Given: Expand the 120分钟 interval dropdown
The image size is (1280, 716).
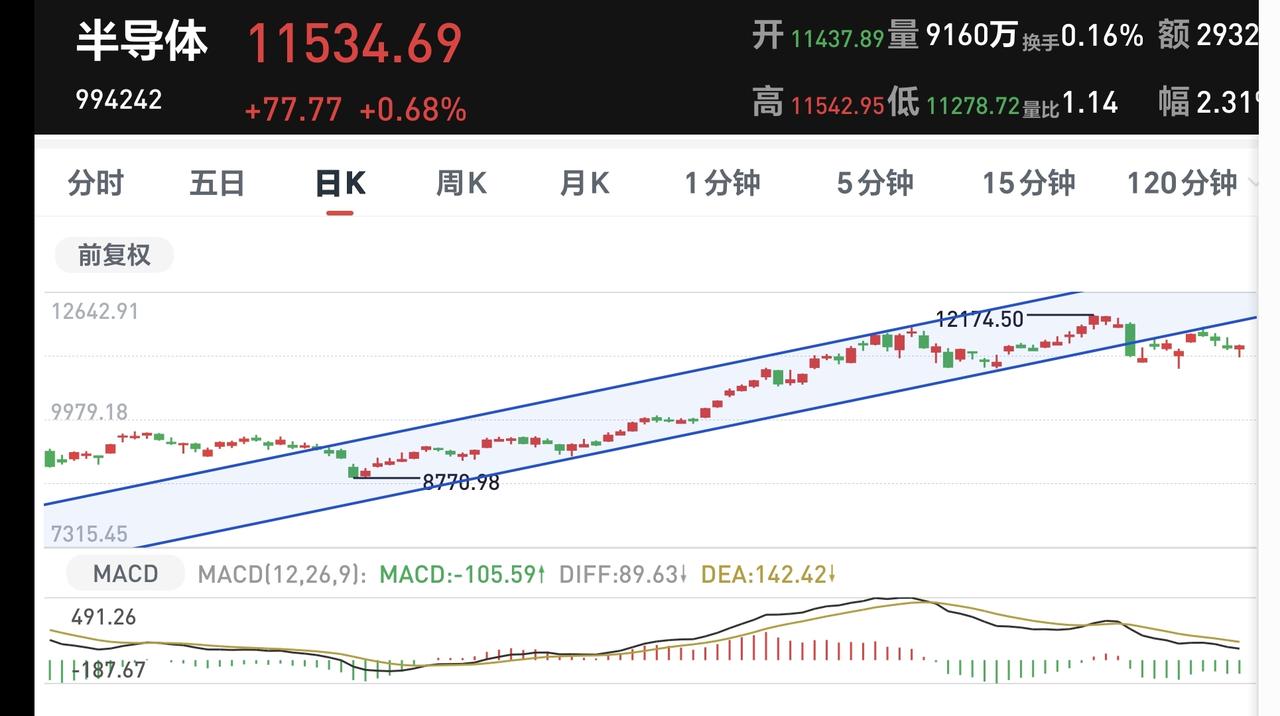Looking at the screenshot, I should 1189,183.
